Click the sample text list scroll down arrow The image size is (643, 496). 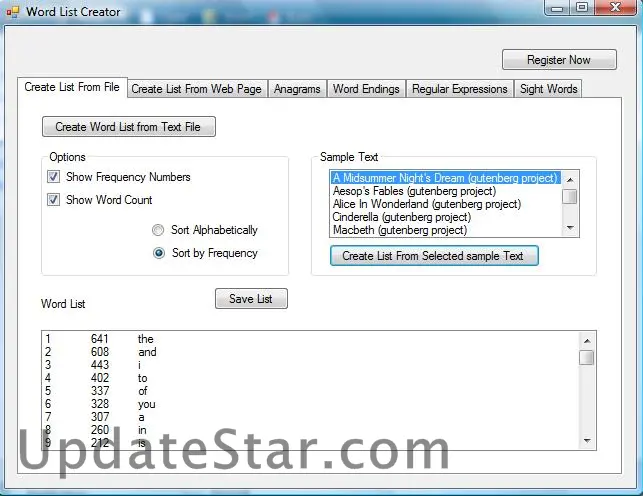tap(570, 228)
